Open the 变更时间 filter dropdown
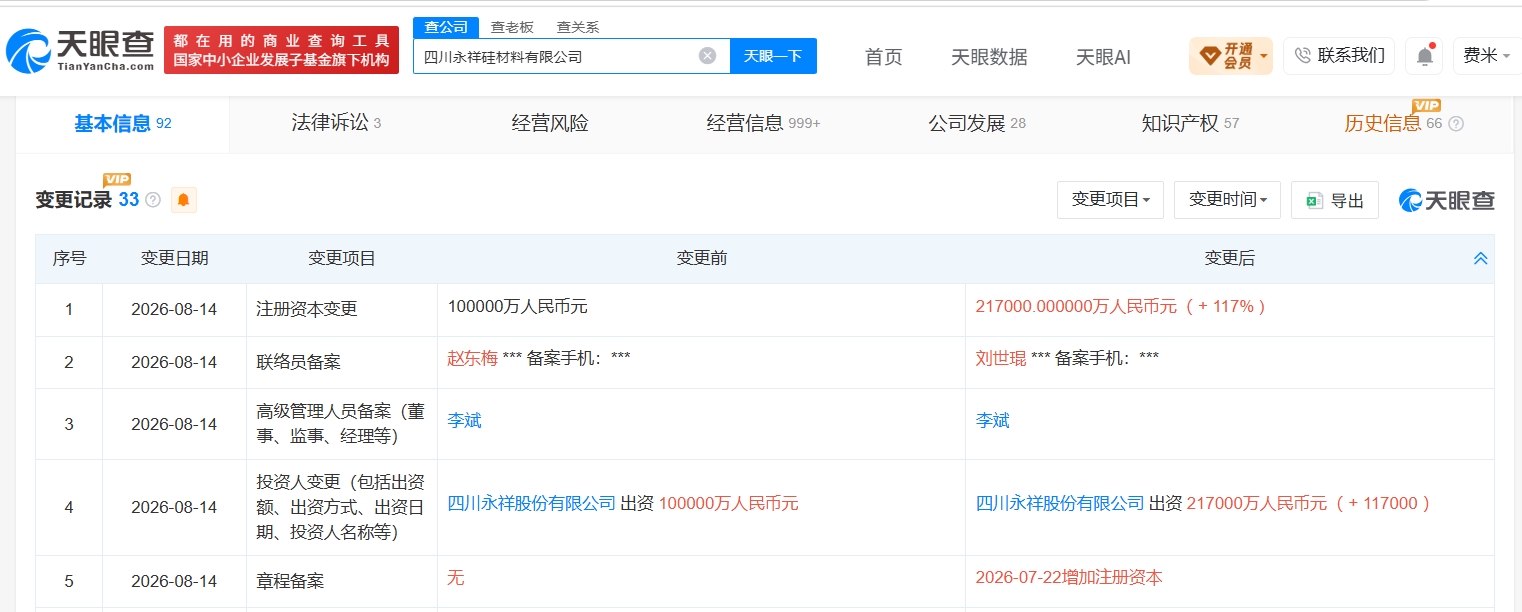The width and height of the screenshot is (1522, 612). [x=1227, y=200]
